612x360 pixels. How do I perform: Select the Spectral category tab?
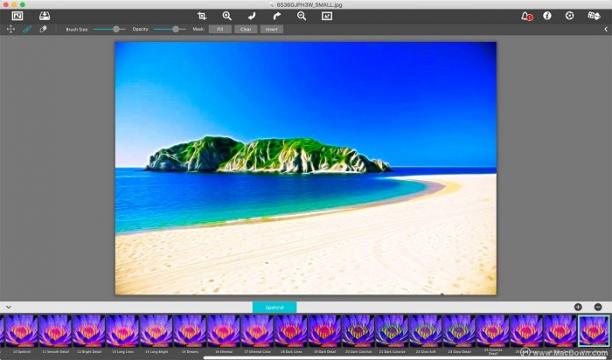tap(274, 307)
